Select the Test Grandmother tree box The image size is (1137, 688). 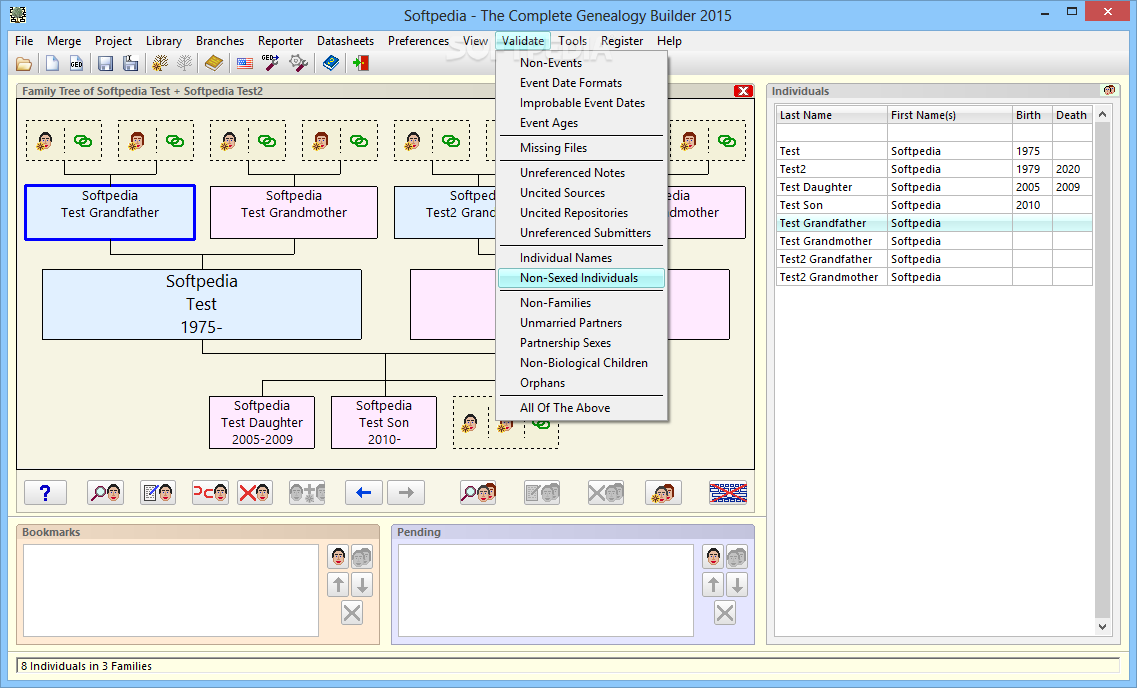[x=294, y=212]
